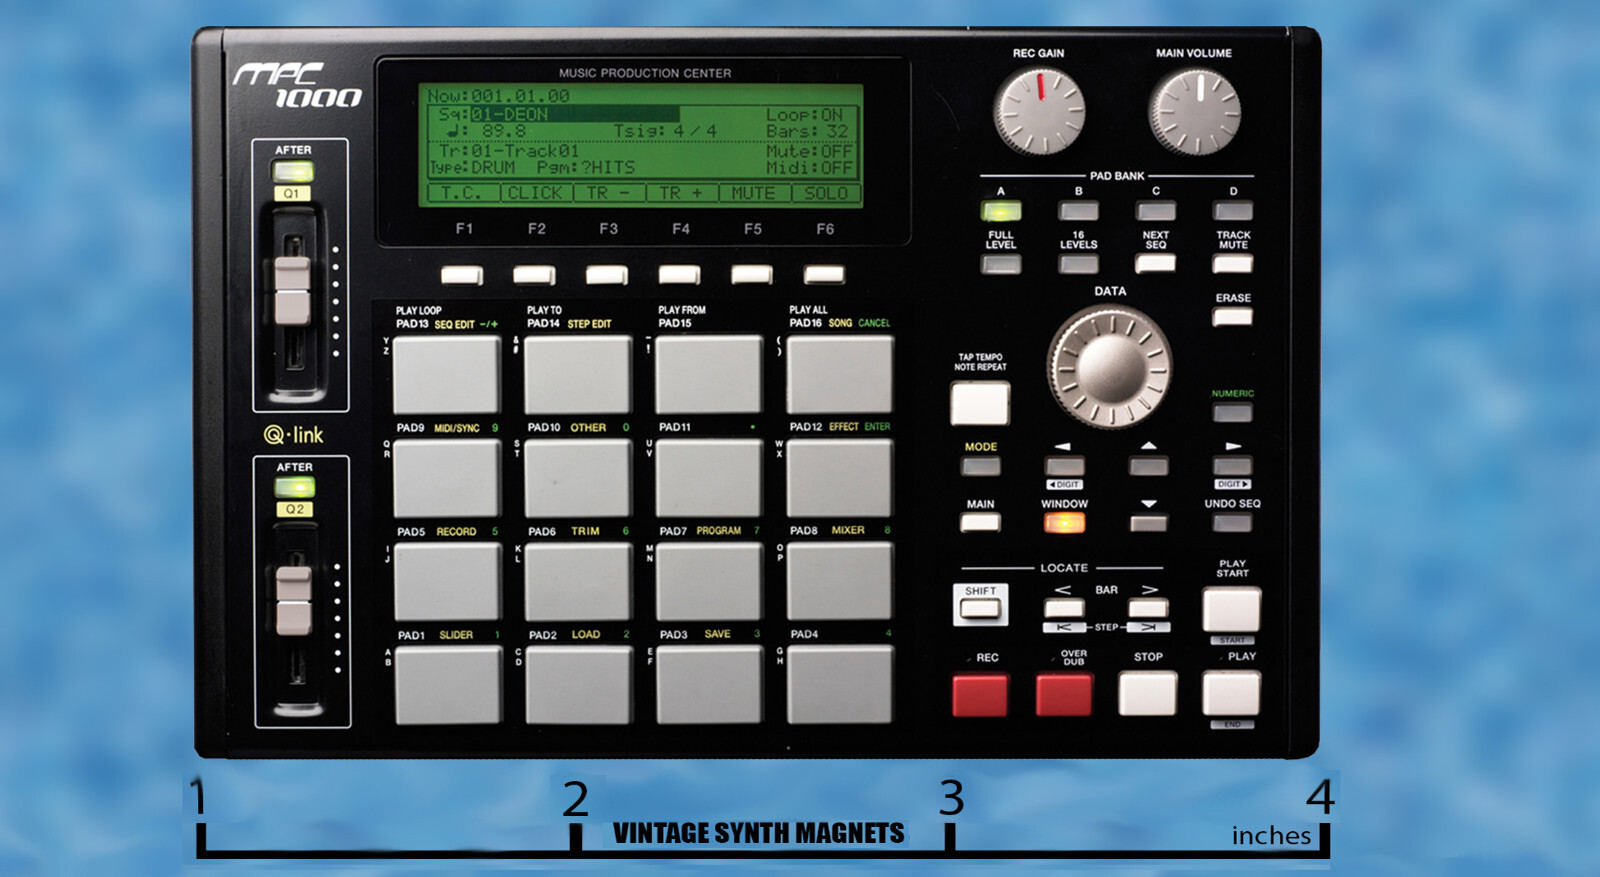Hit PAD16 labeled SONG
This screenshot has width=1600, height=877.
tap(839, 374)
